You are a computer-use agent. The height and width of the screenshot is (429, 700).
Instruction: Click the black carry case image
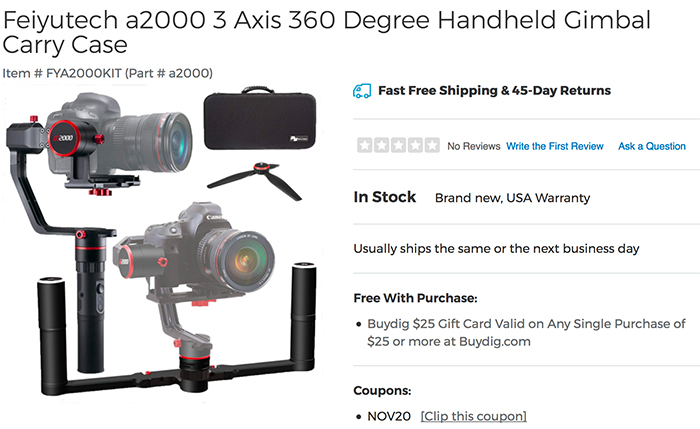point(260,118)
